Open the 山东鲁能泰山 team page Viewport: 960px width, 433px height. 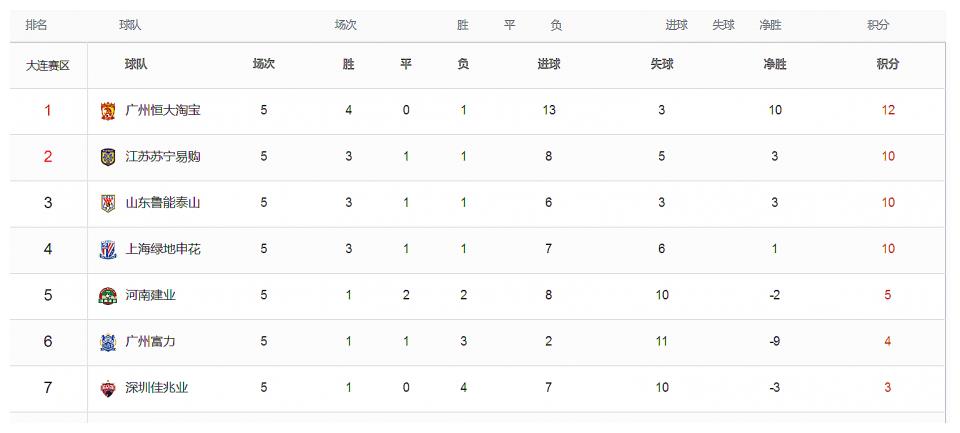click(x=163, y=203)
